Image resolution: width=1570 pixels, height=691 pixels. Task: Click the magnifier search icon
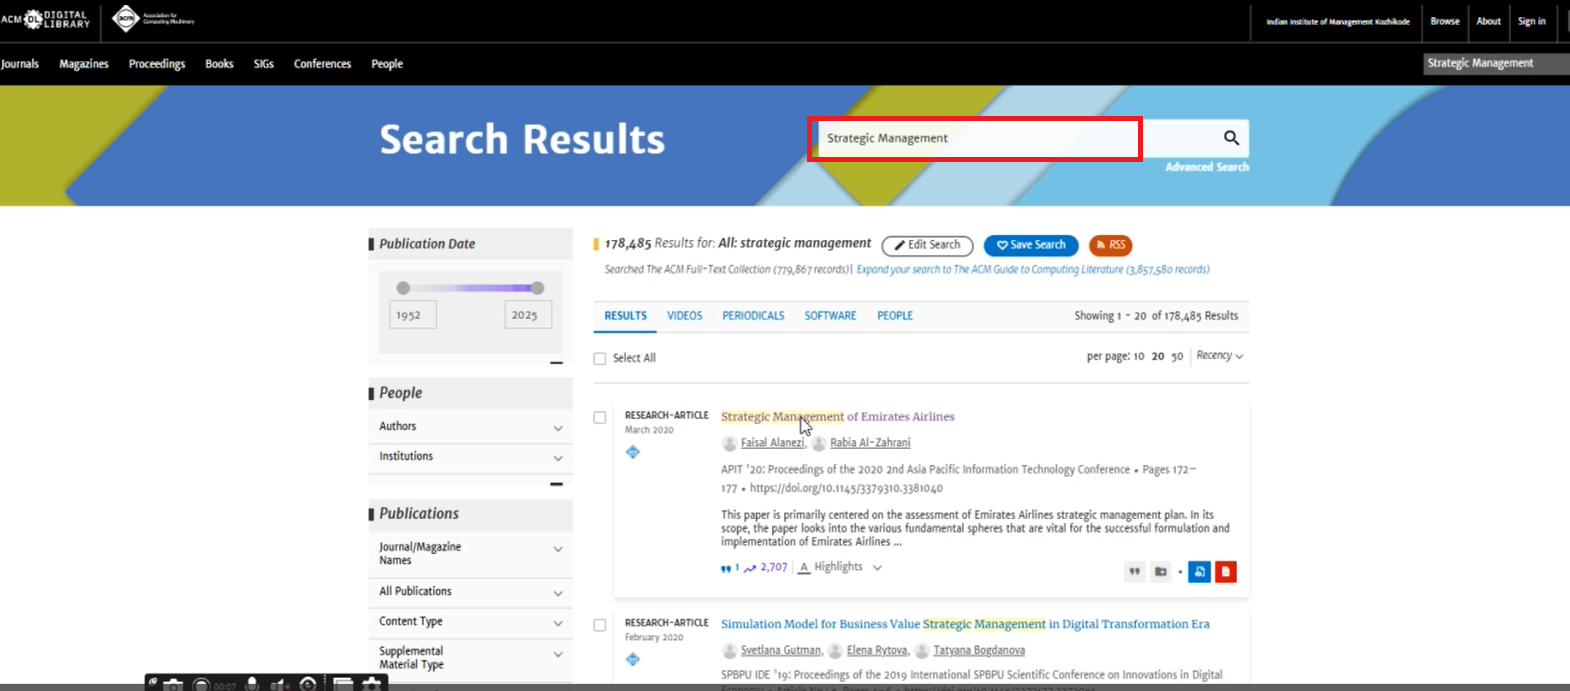[1231, 138]
